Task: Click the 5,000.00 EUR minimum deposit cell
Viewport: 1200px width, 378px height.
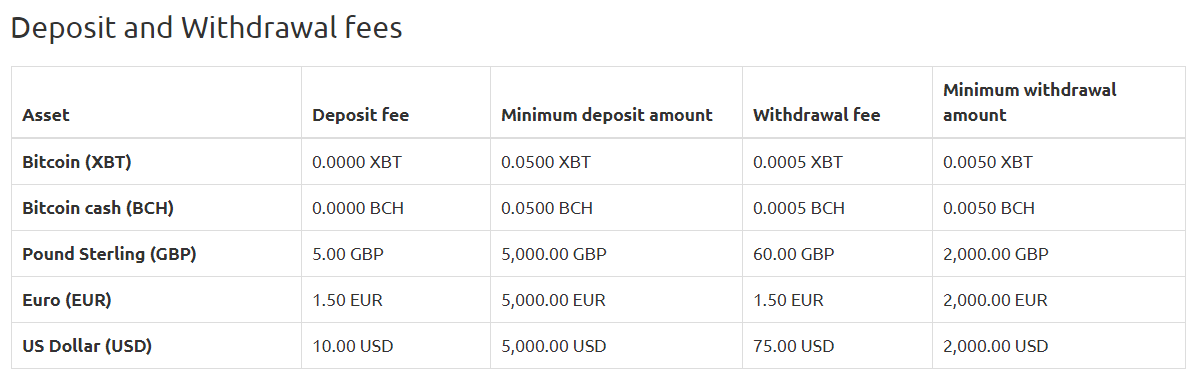Action: [553, 300]
